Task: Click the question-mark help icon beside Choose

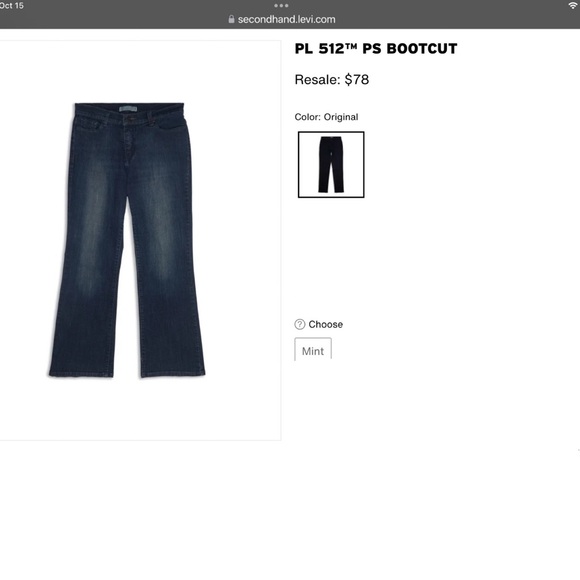Action: pos(300,324)
